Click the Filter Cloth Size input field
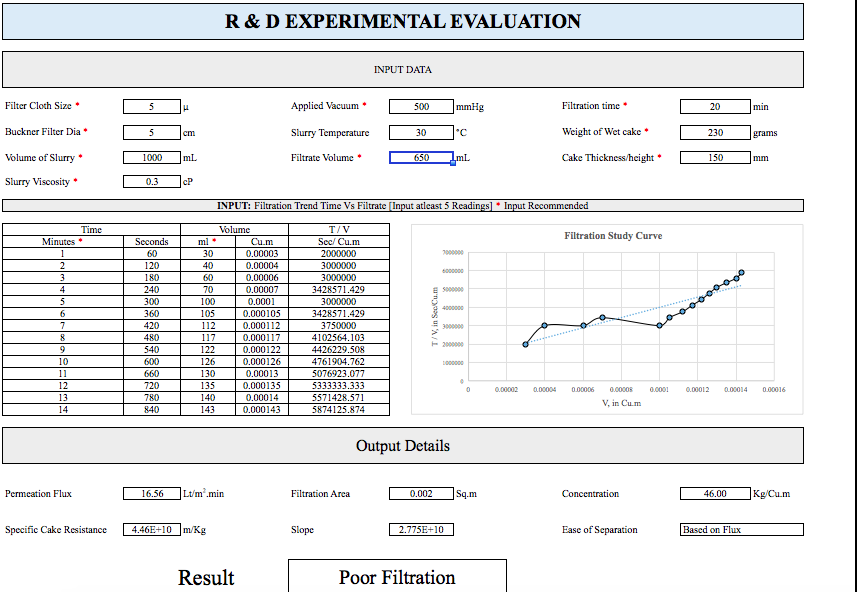Screen dimensions: 857x592 [152, 106]
